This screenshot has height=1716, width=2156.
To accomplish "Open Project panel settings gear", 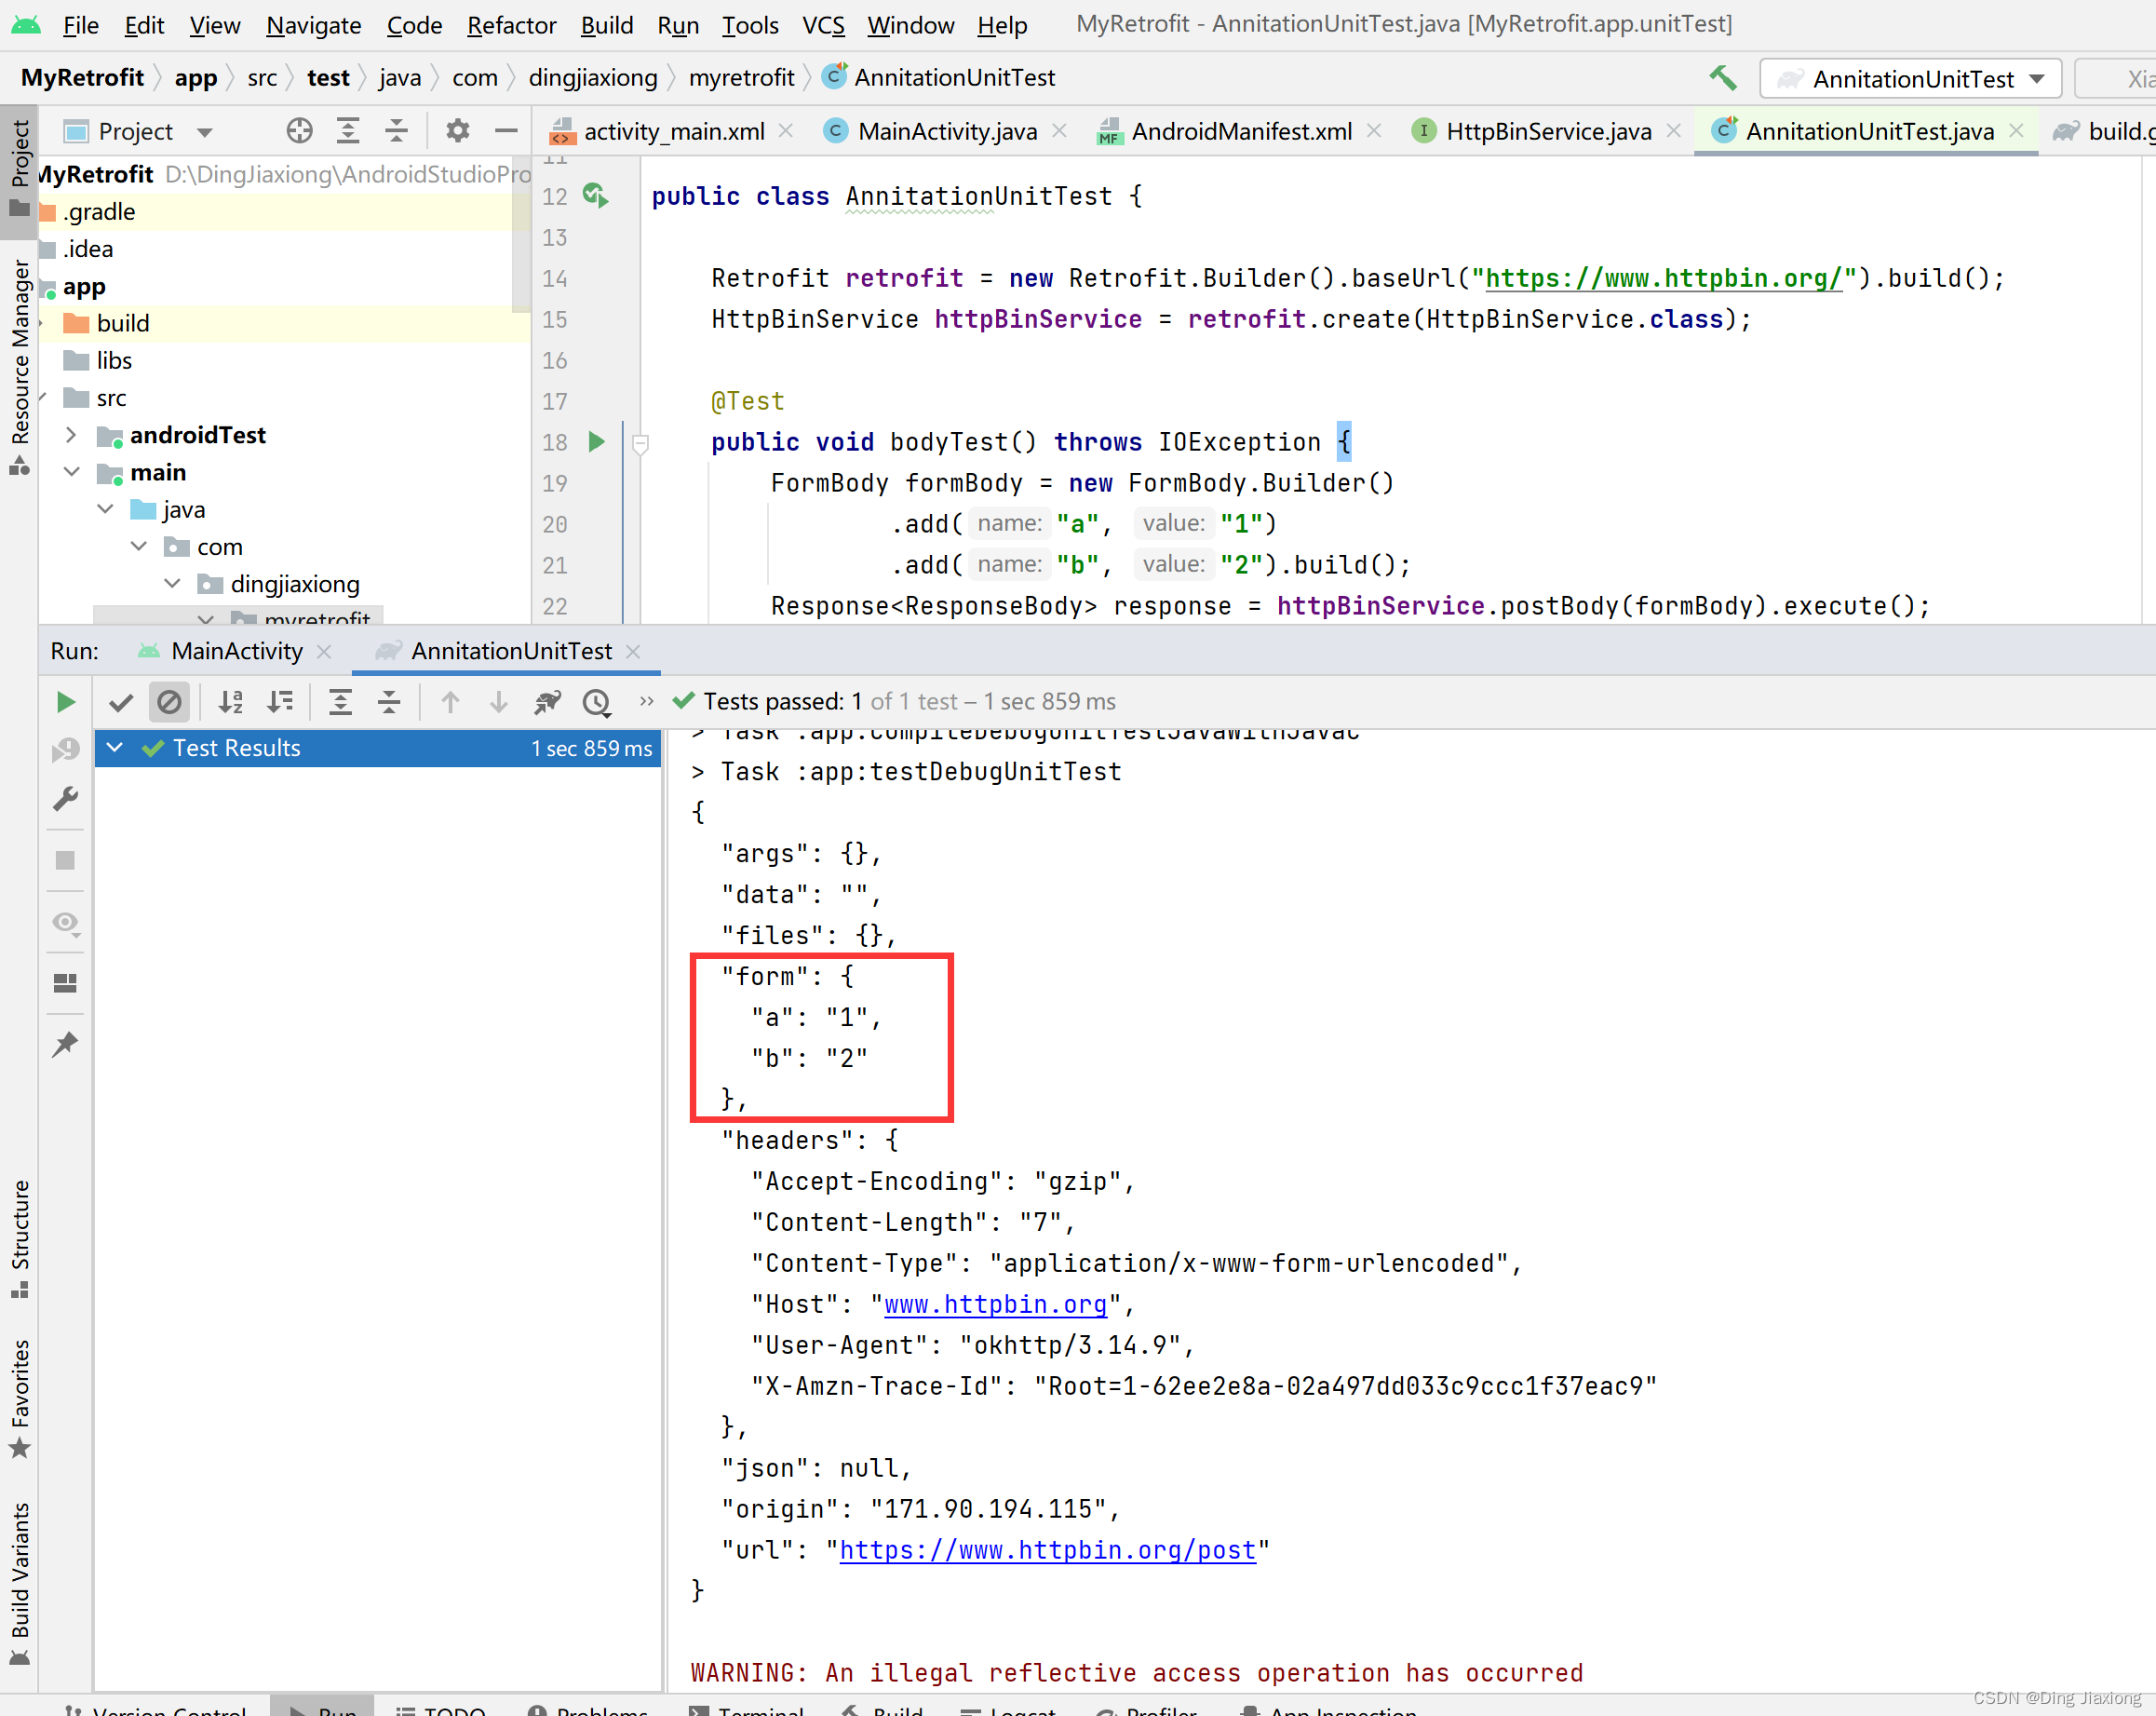I will 457,131.
